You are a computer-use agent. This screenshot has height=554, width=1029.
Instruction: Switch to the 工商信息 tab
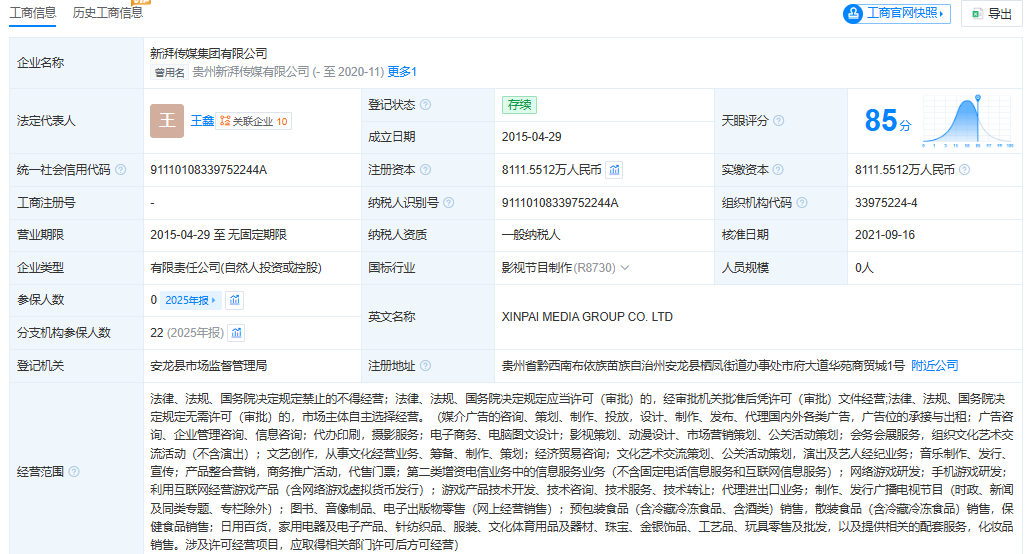click(32, 12)
